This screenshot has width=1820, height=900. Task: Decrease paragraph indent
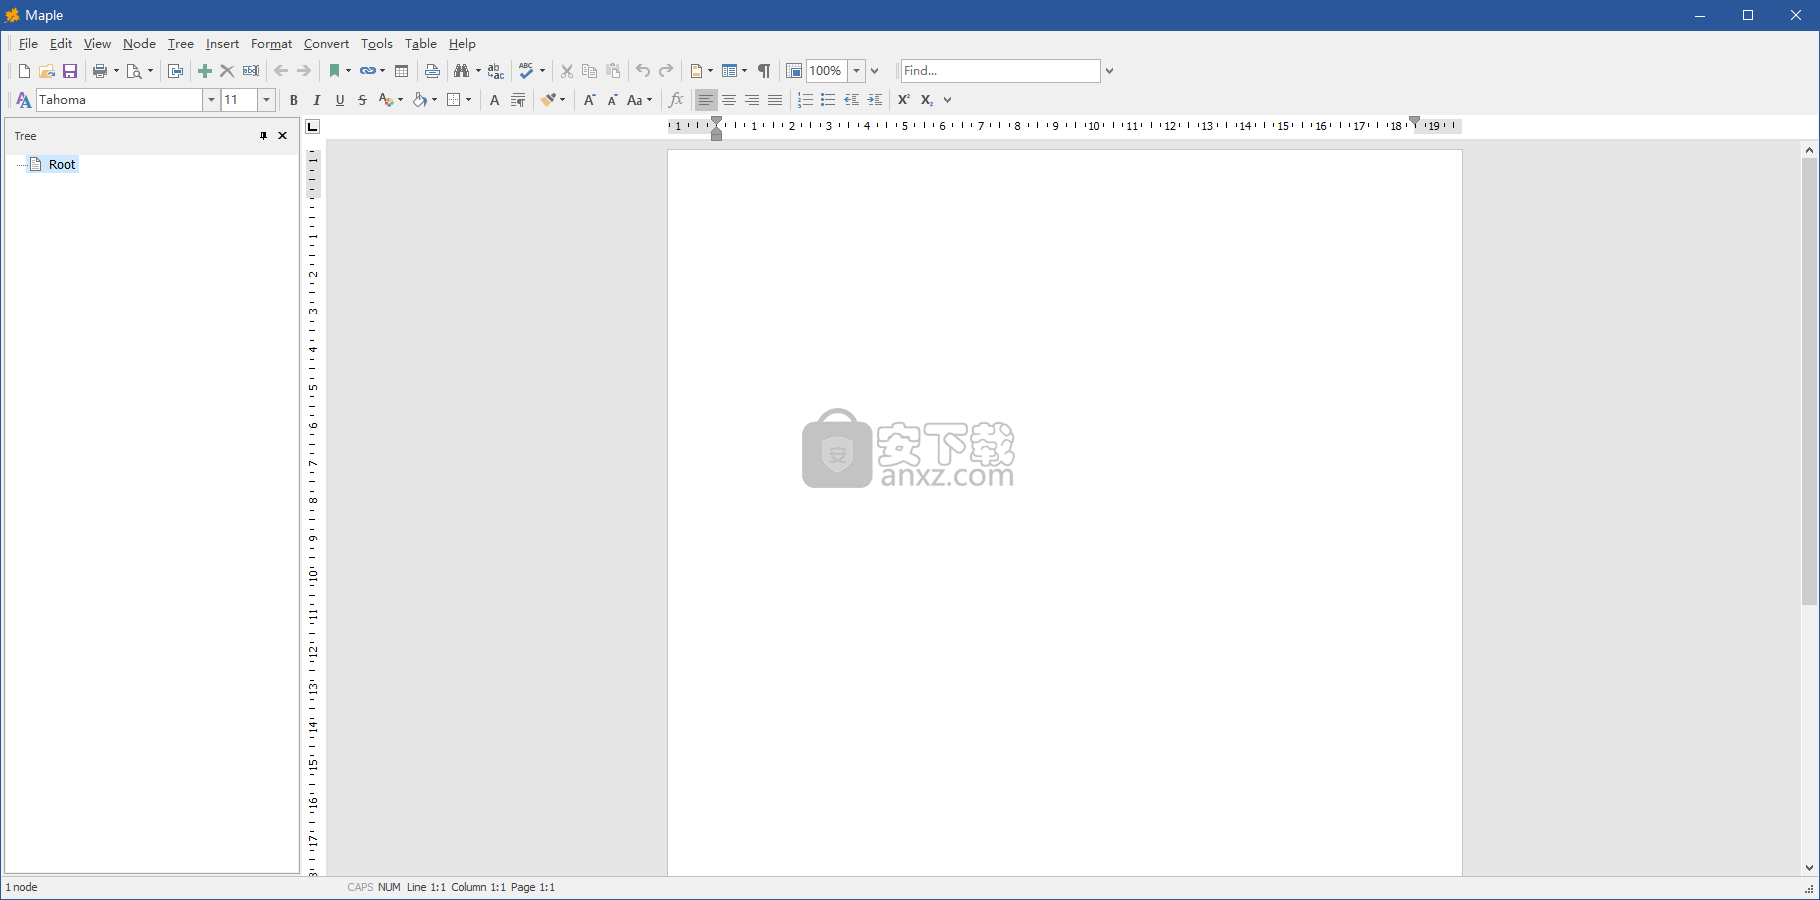pos(852,100)
